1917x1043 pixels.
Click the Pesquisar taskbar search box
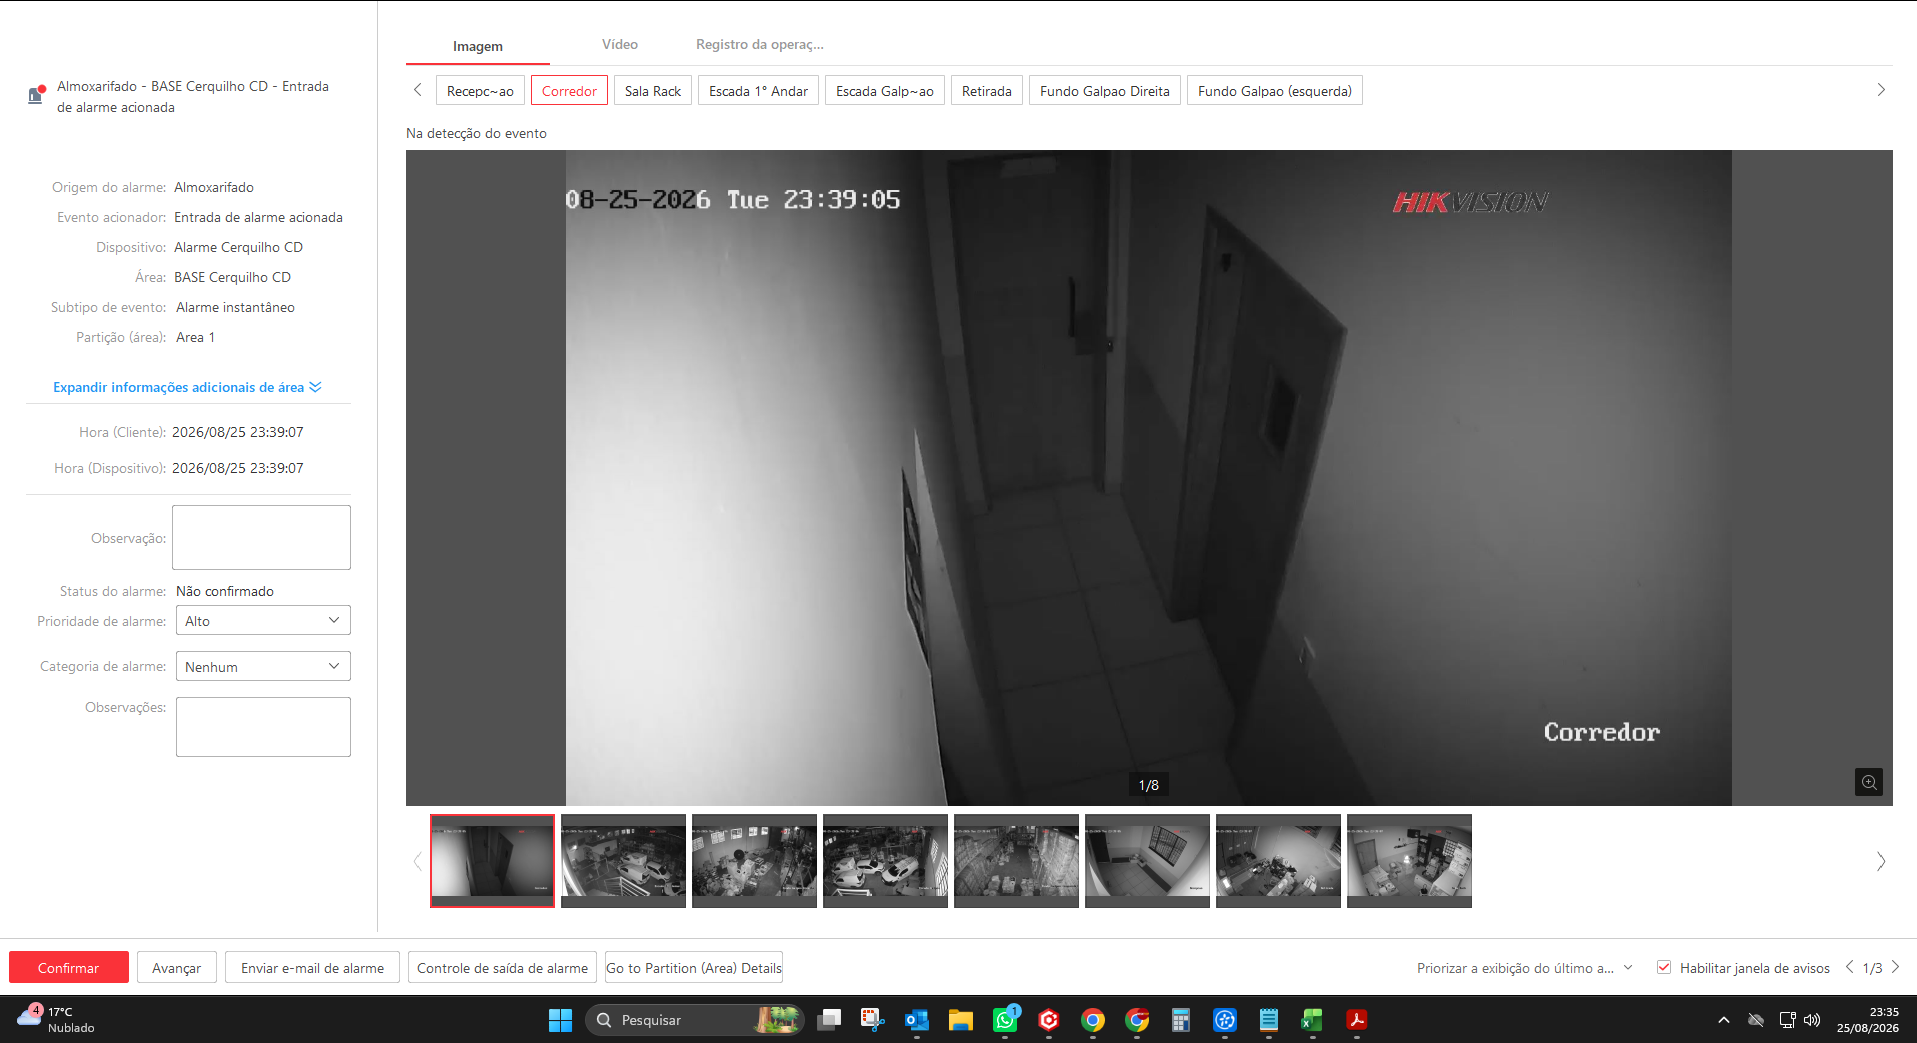click(x=695, y=1020)
